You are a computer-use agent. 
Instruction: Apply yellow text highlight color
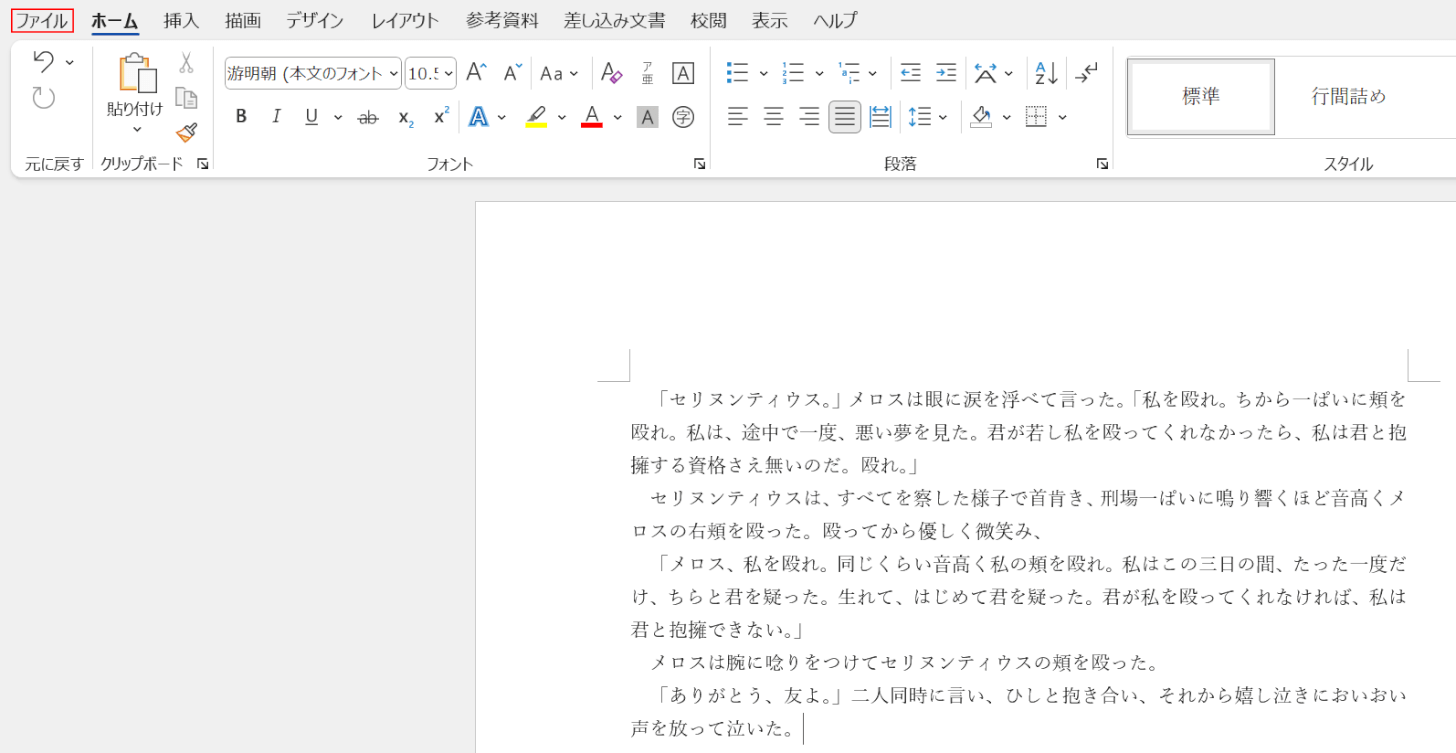[537, 117]
